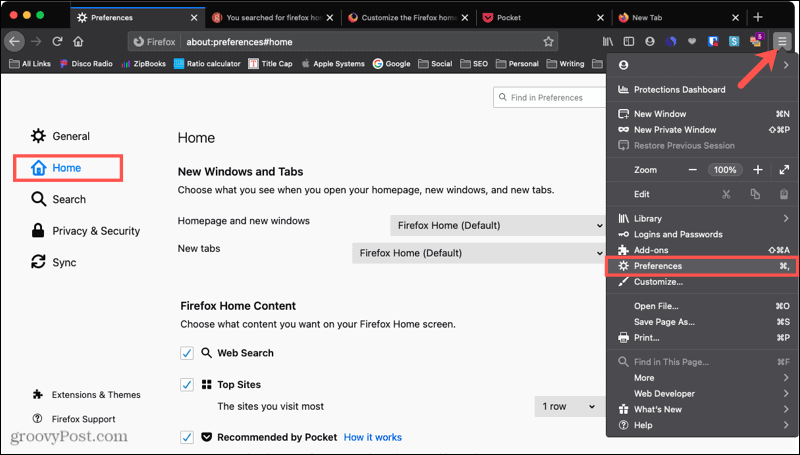Open Logins and Passwords

click(x=703, y=235)
